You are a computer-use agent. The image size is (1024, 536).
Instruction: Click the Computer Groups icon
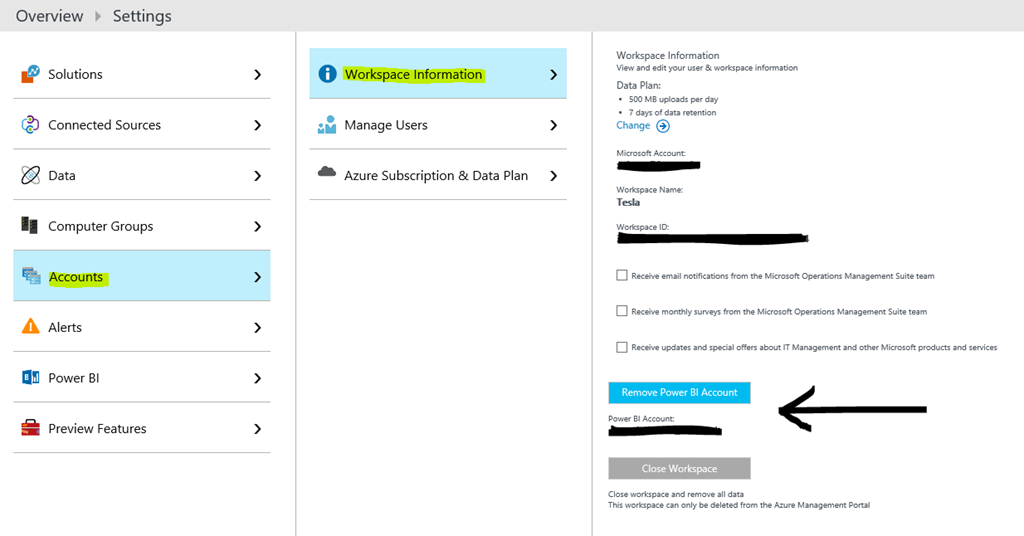click(30, 226)
